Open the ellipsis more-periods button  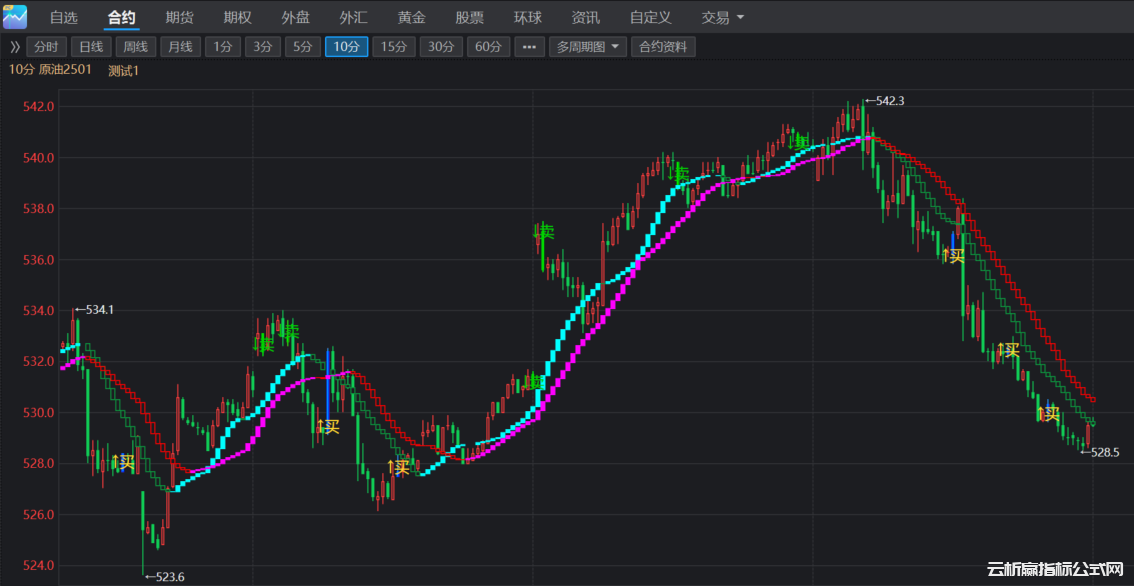click(x=529, y=47)
